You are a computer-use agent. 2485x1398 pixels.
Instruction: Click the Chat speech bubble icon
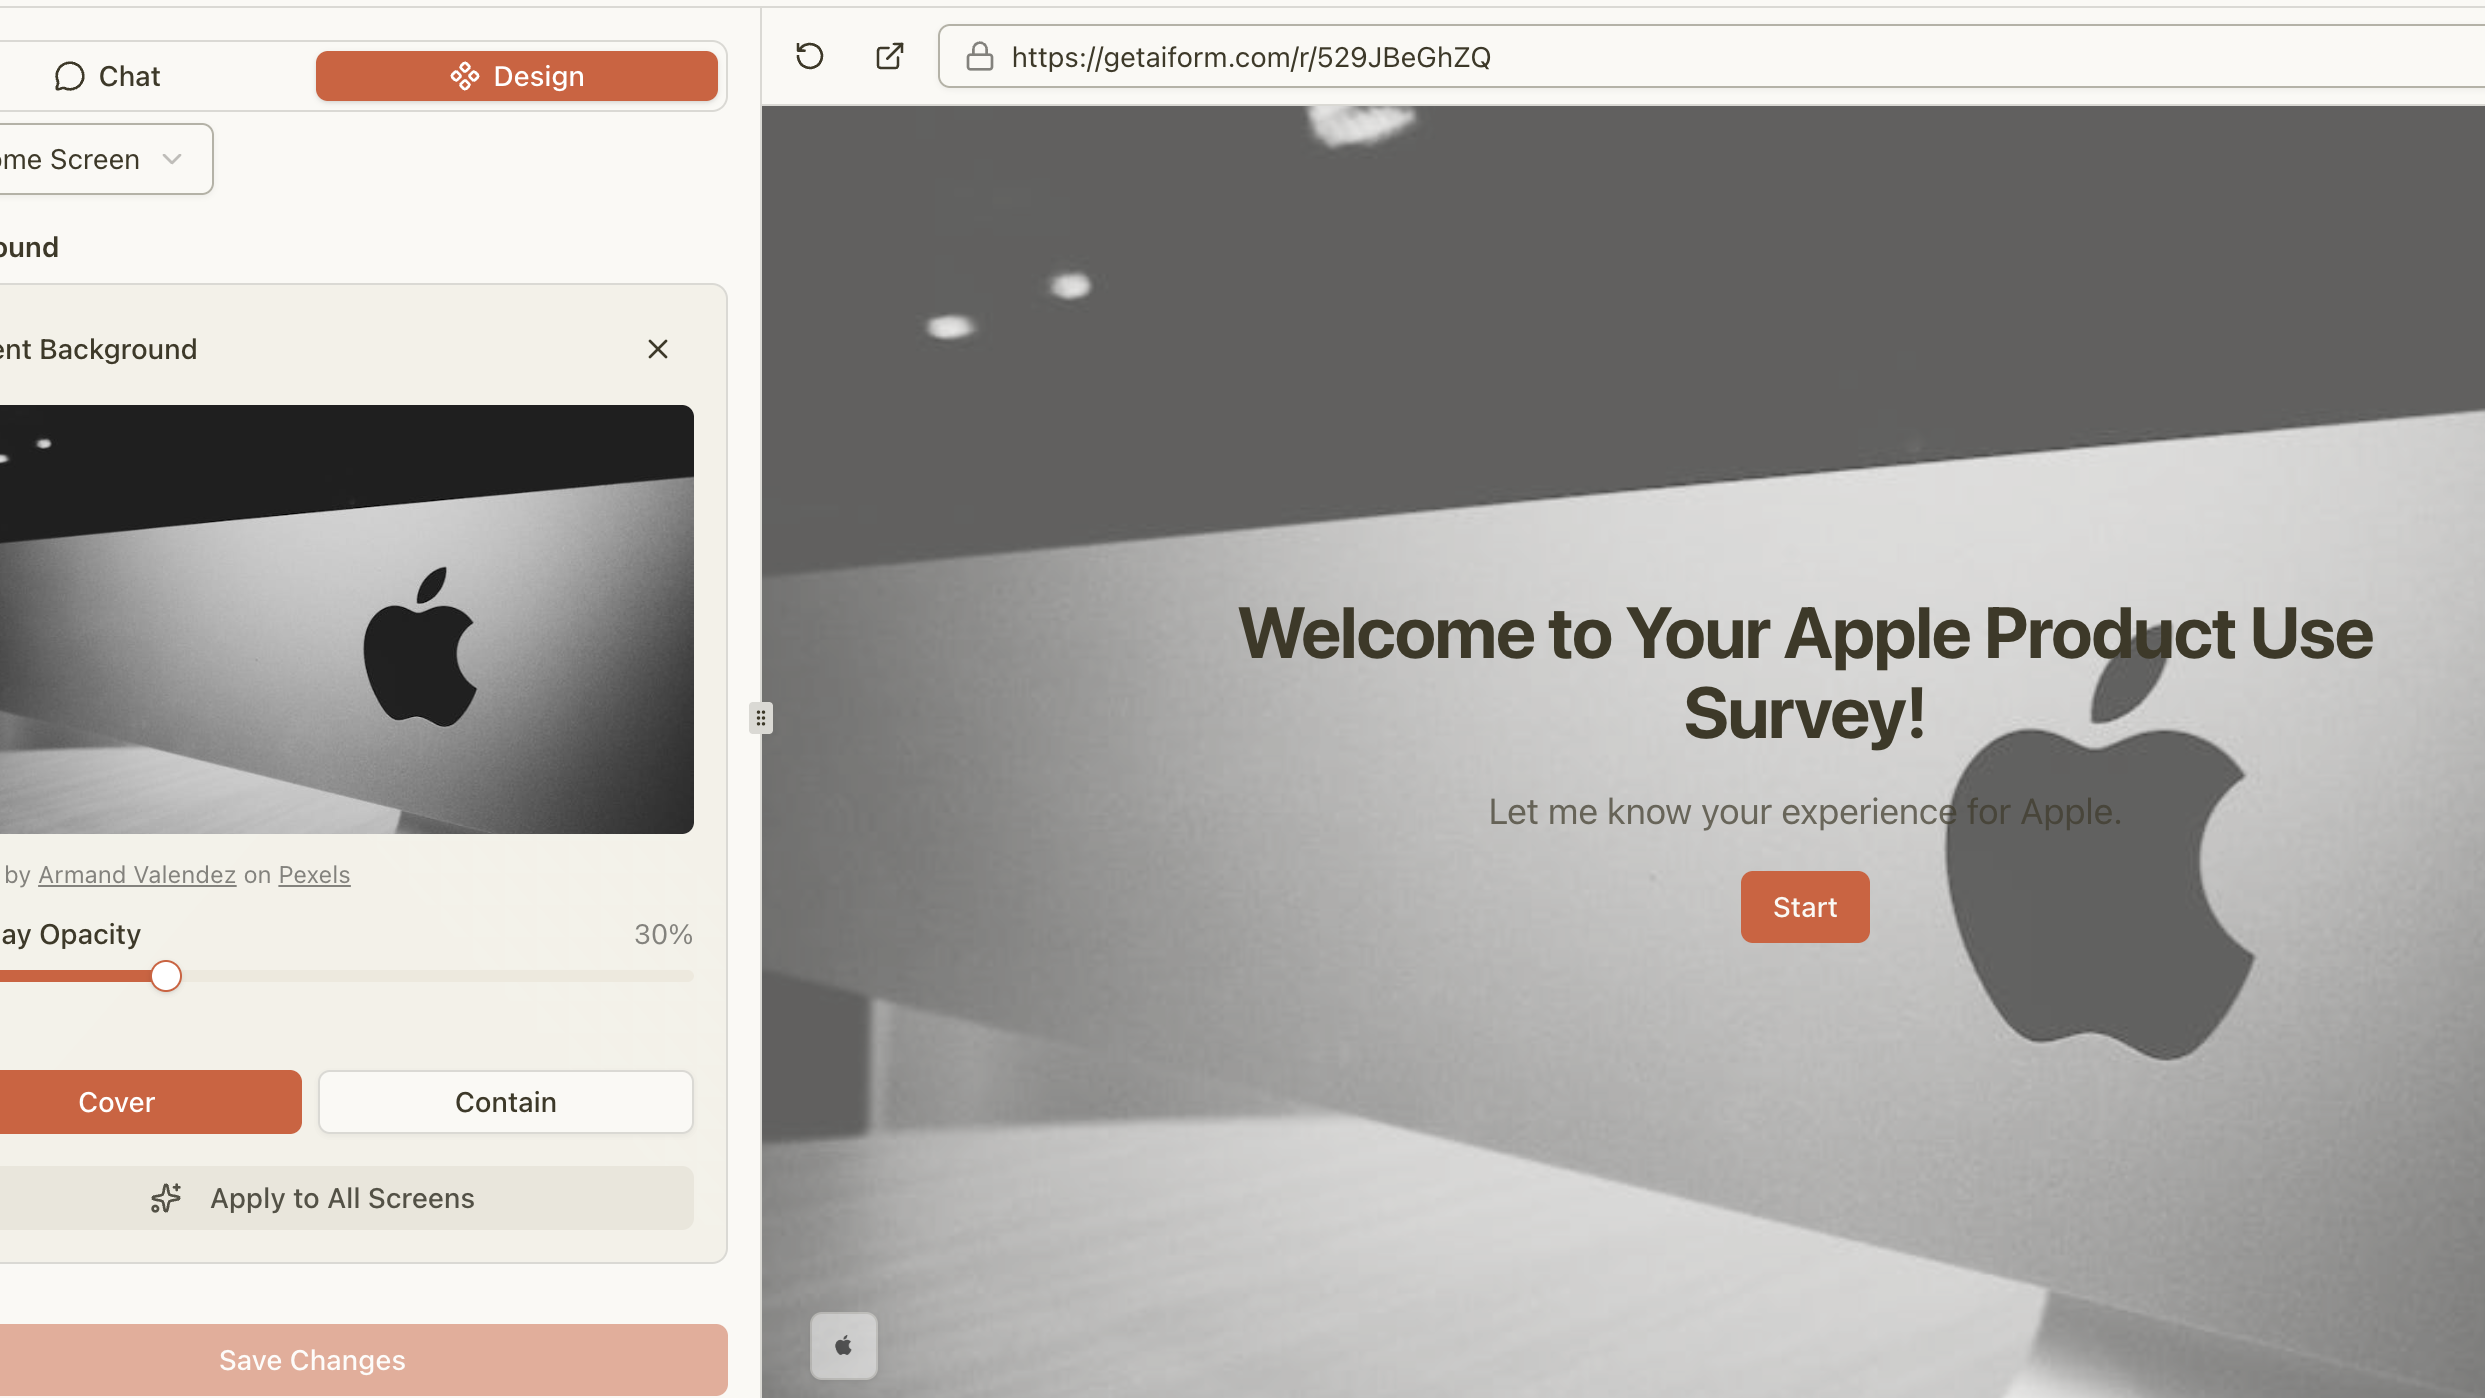[69, 76]
